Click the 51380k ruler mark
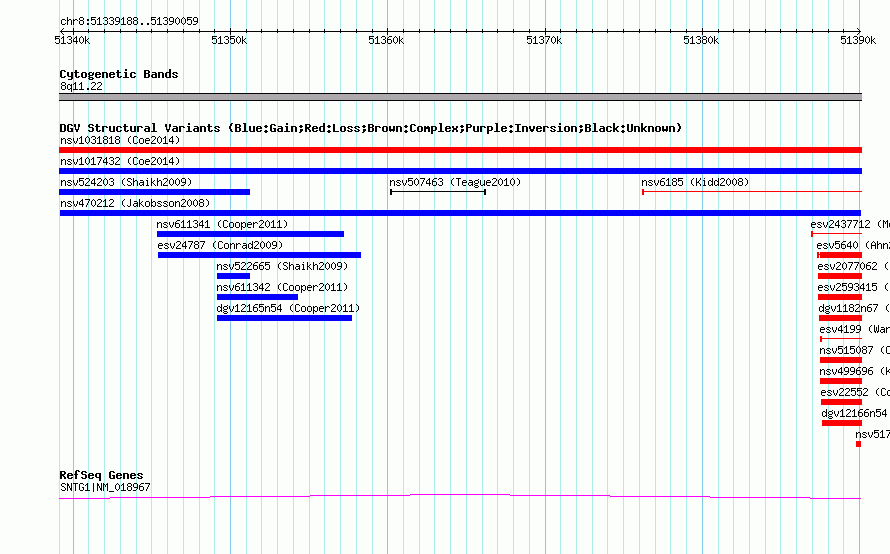Image resolution: width=890 pixels, height=554 pixels. pos(702,40)
